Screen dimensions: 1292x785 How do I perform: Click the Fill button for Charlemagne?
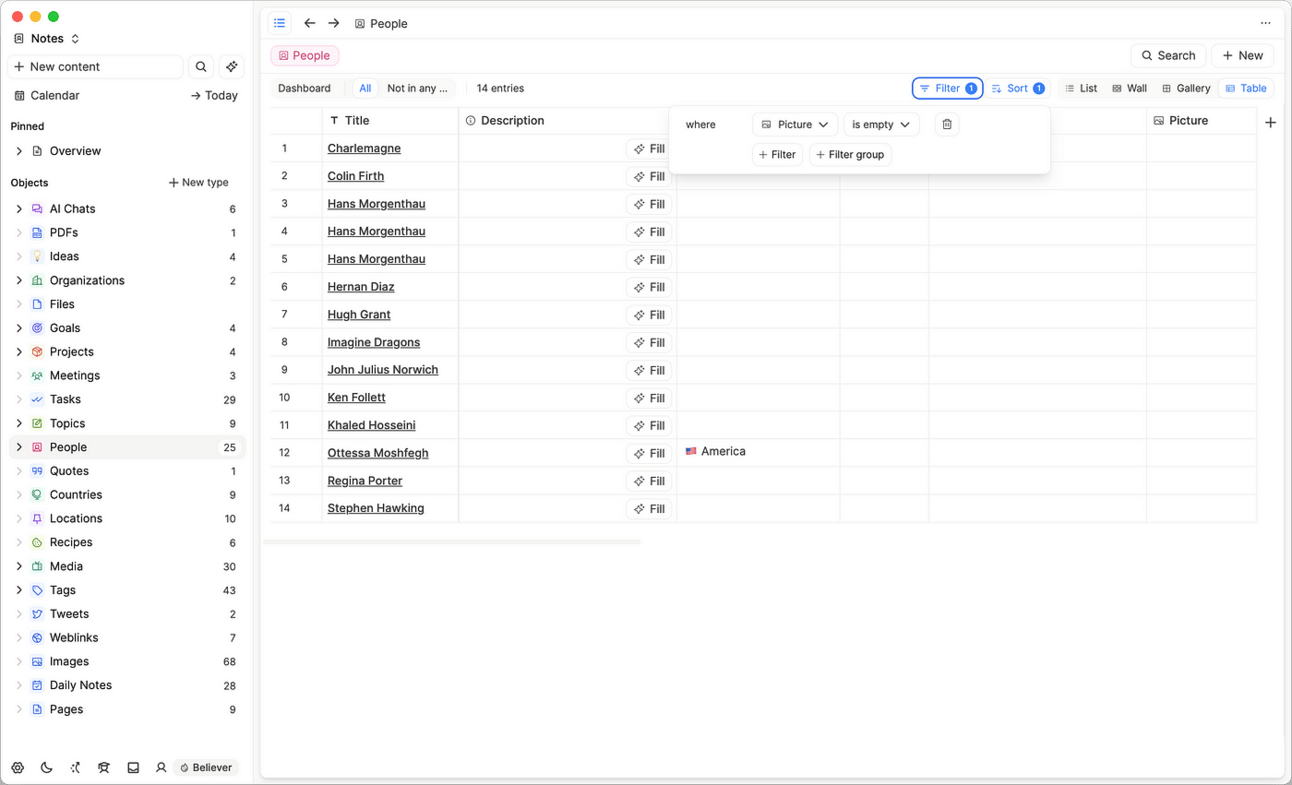[x=649, y=149]
